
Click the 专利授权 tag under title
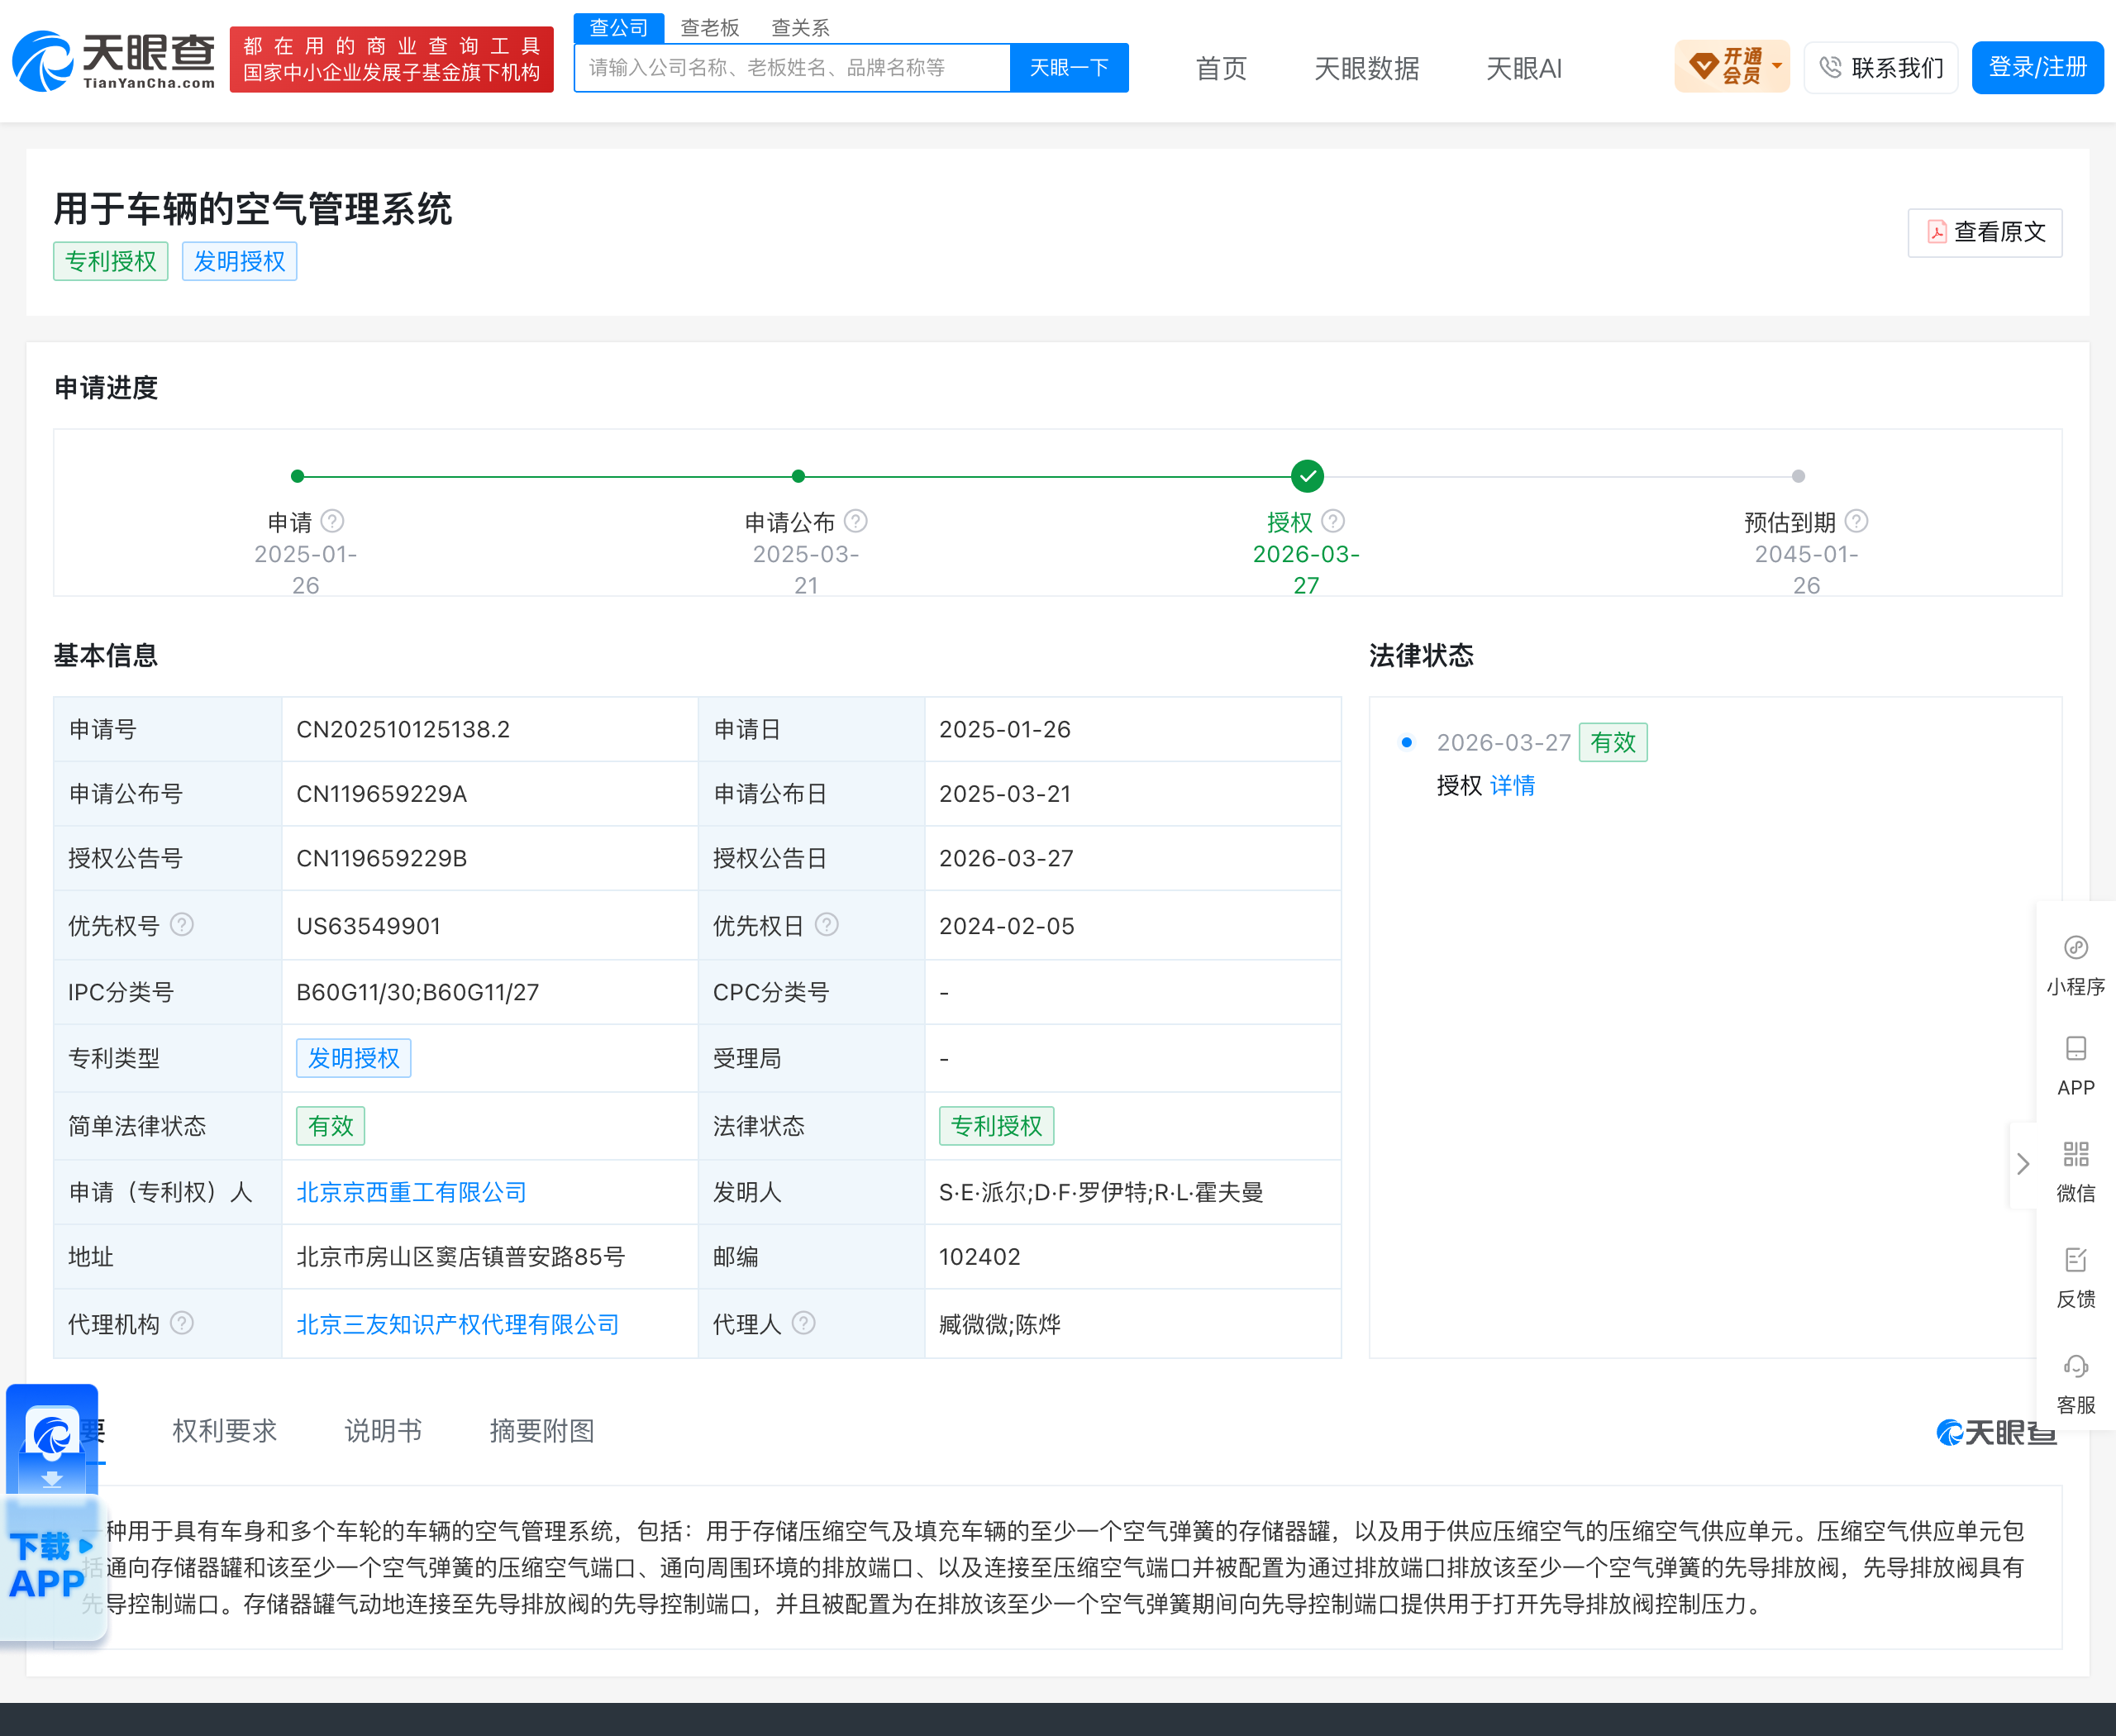(111, 261)
